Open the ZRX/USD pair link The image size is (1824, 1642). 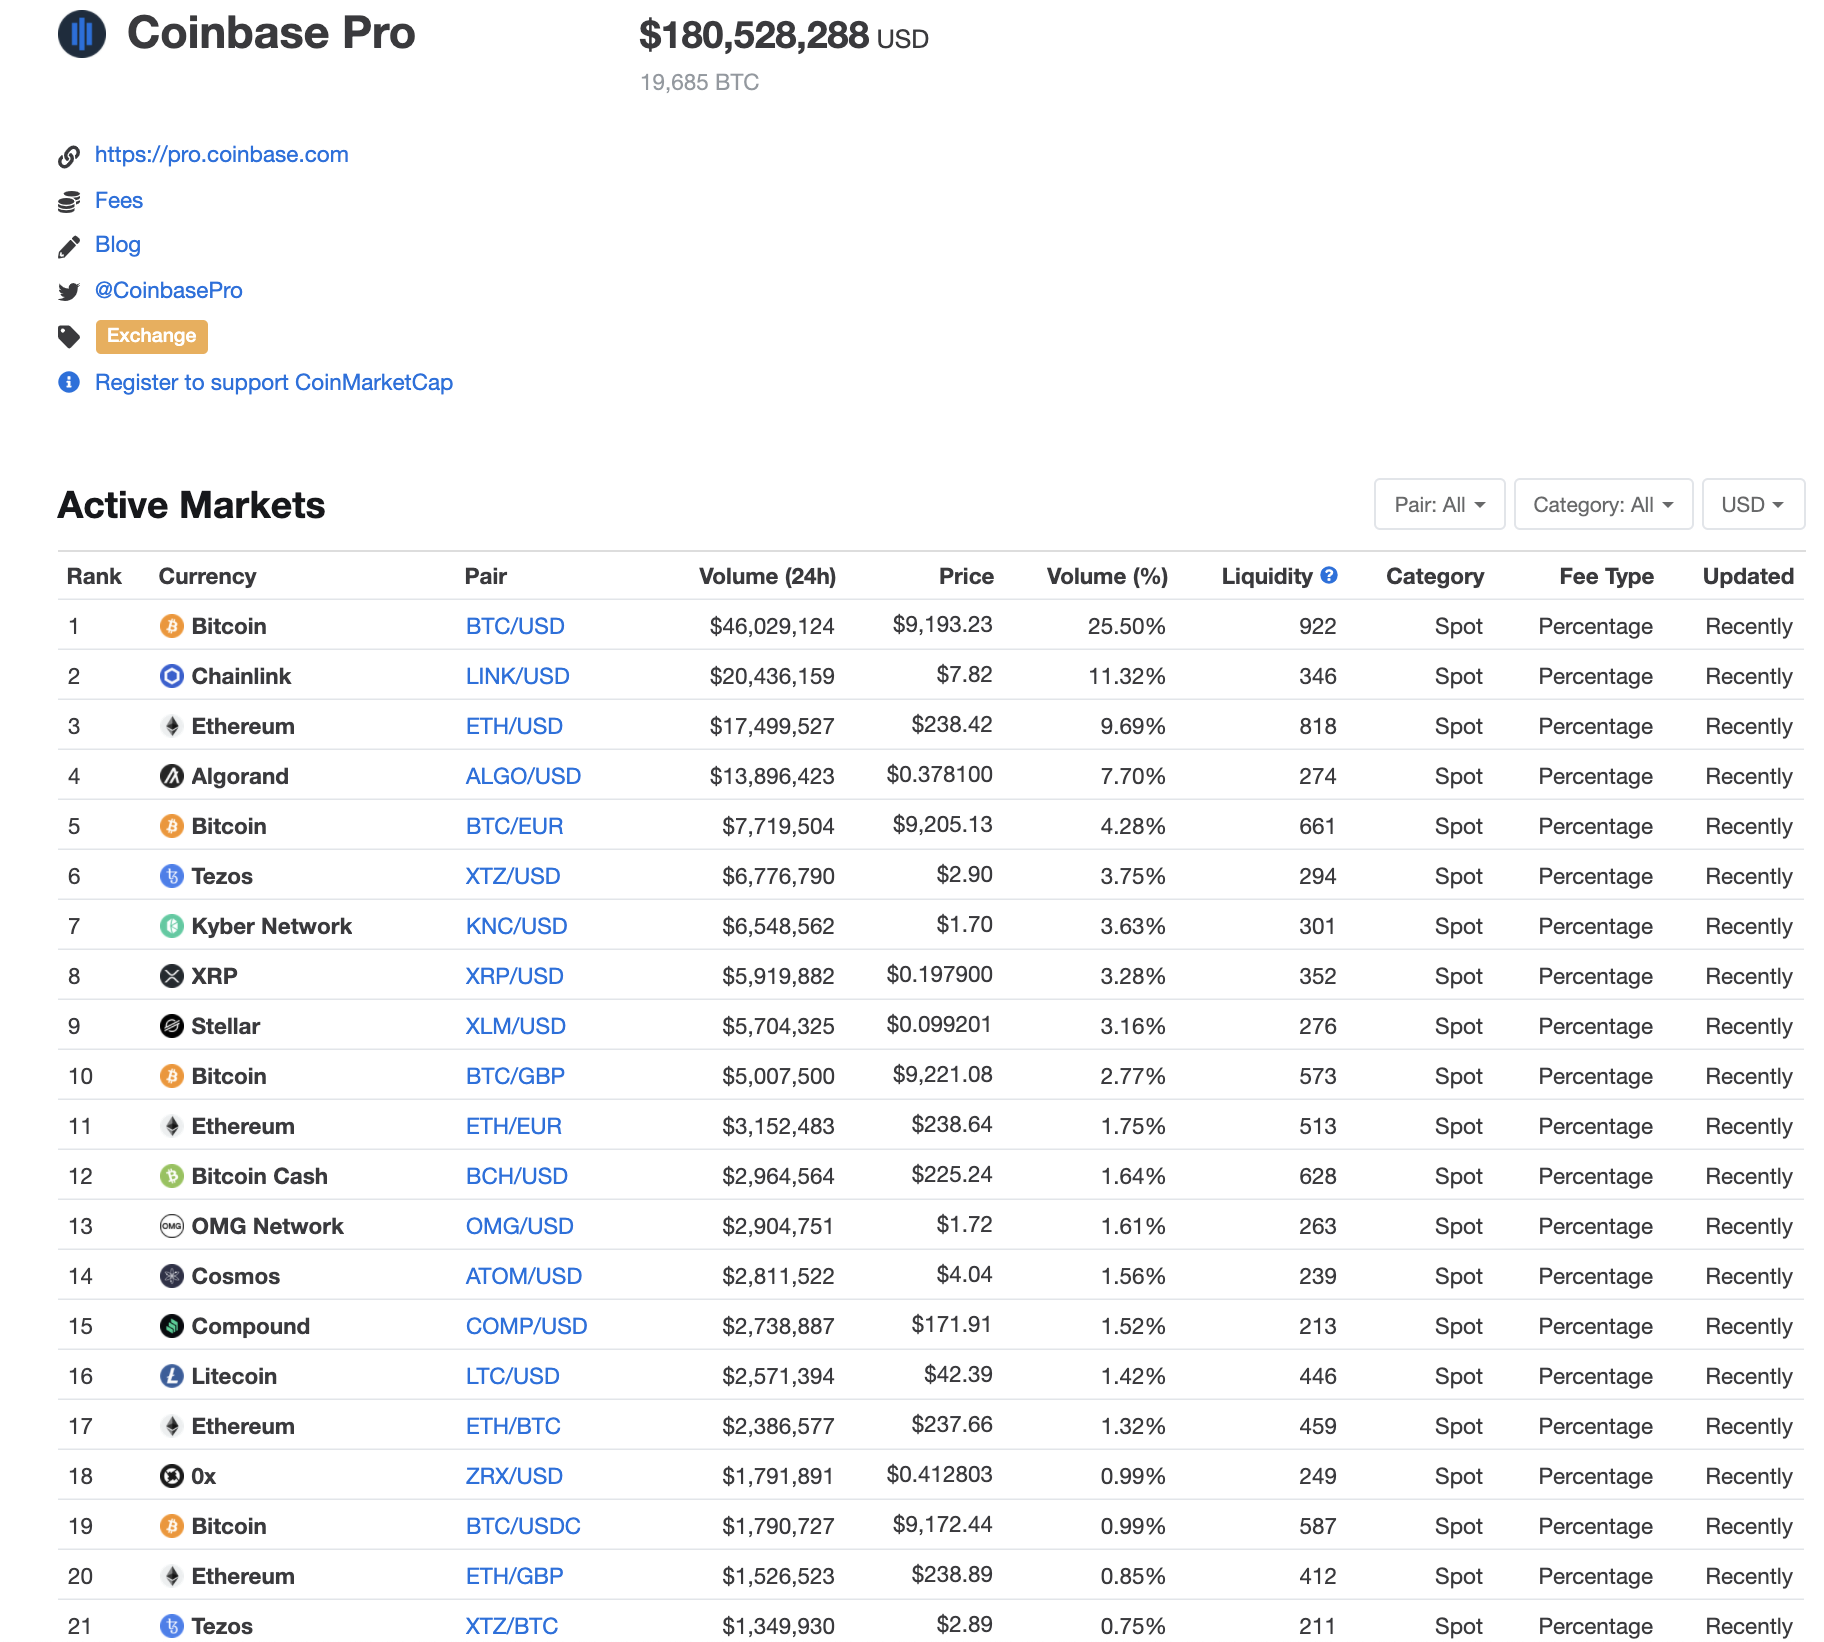[514, 1477]
